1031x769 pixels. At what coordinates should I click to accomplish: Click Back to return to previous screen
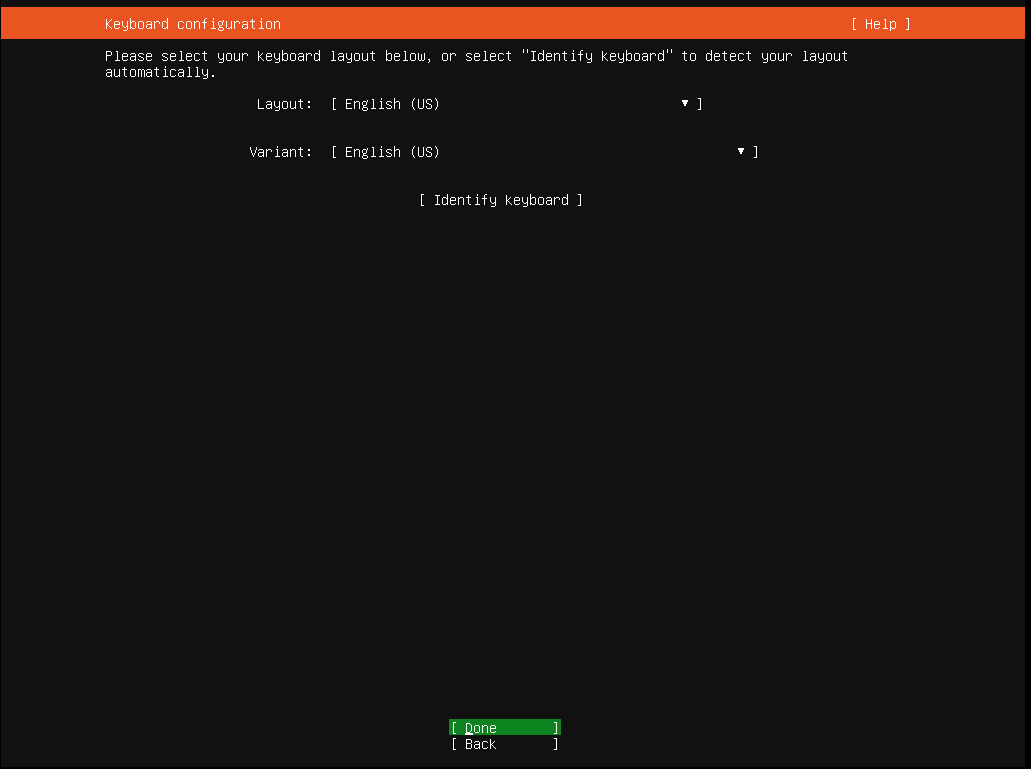(504, 744)
